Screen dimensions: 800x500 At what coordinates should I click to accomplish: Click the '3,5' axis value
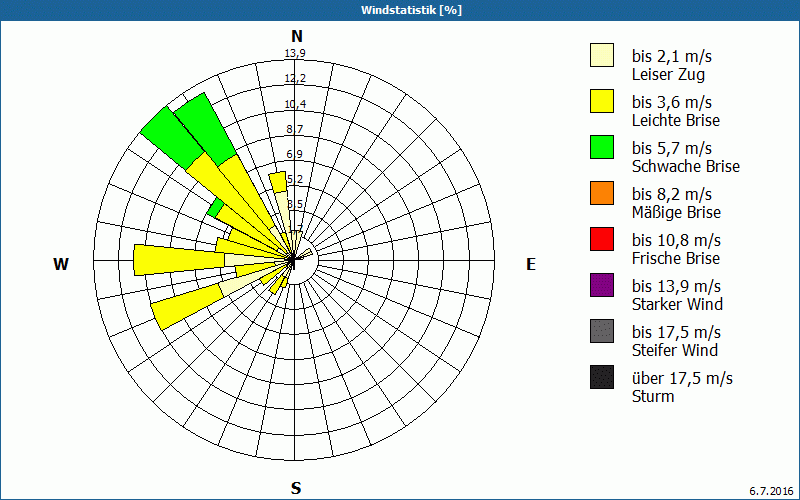(x=295, y=205)
